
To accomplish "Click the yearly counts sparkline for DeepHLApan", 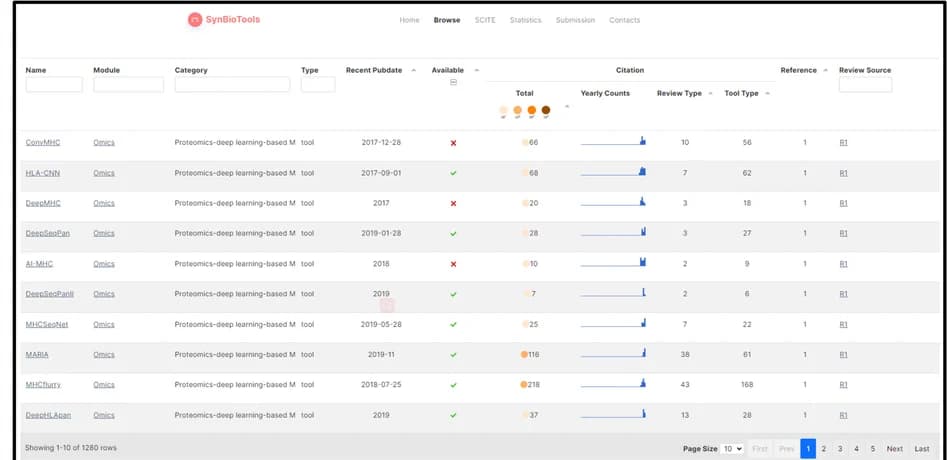I will pos(613,414).
